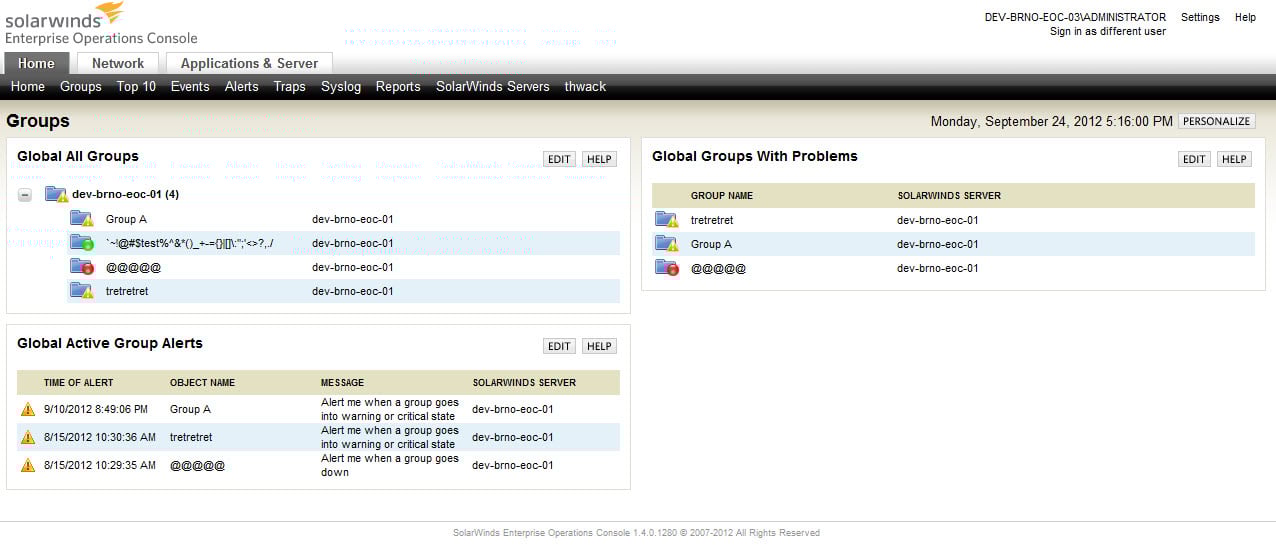Click @@@@@ object name in alerts
The width and height of the screenshot is (1276, 549).
197,465
